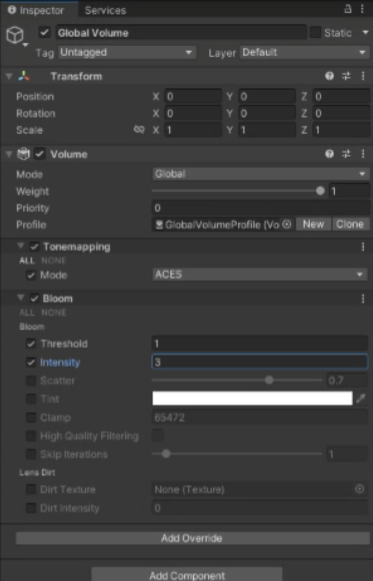Open Tonemapping override three-dot menu
This screenshot has height=581, width=373.
[363, 247]
